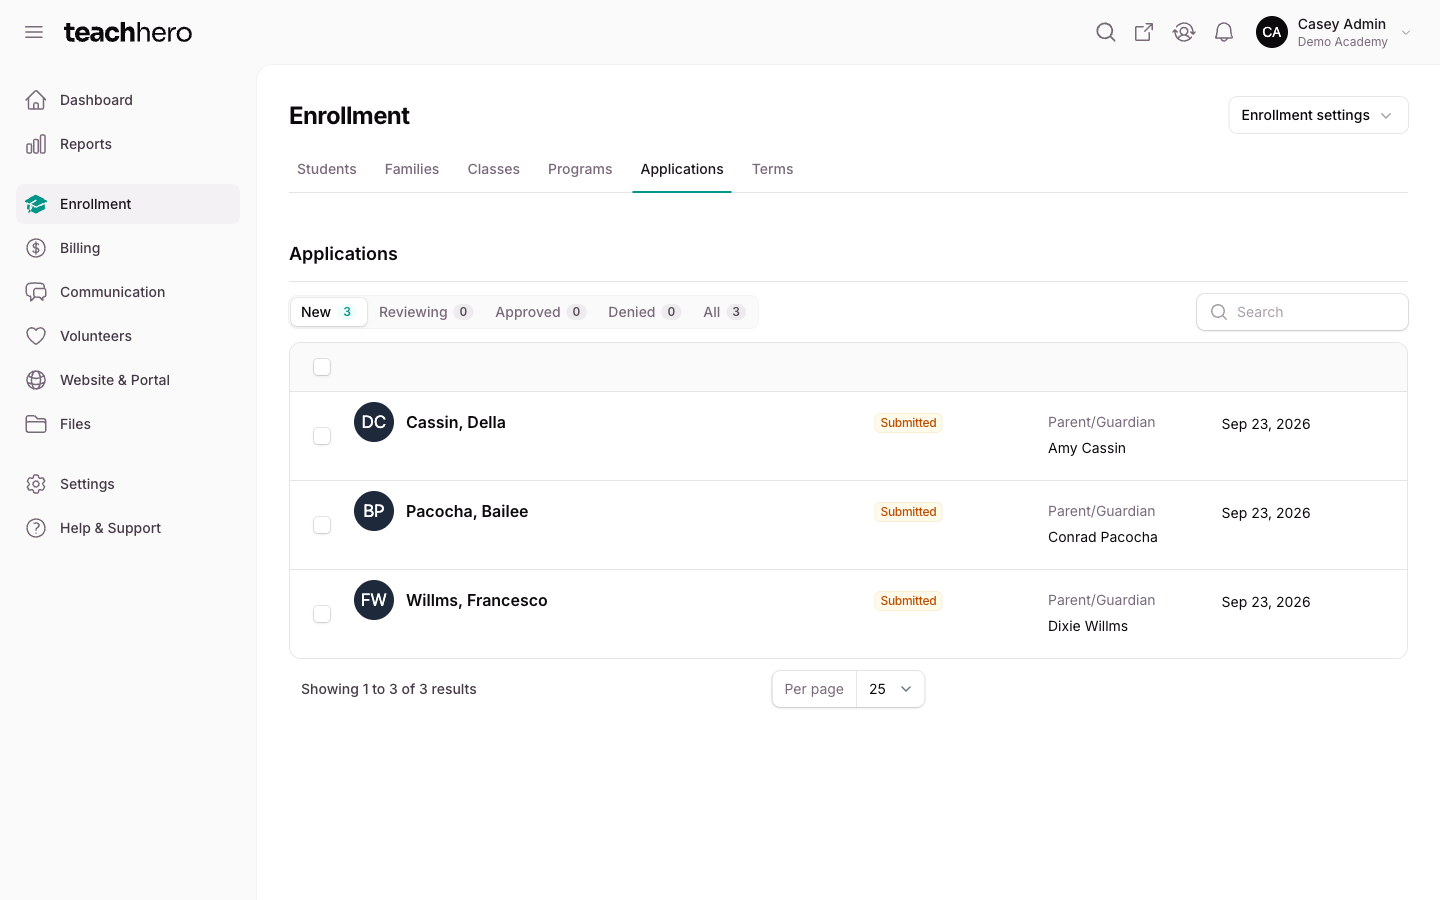Select the New applications filter
This screenshot has width=1440, height=900.
point(328,312)
